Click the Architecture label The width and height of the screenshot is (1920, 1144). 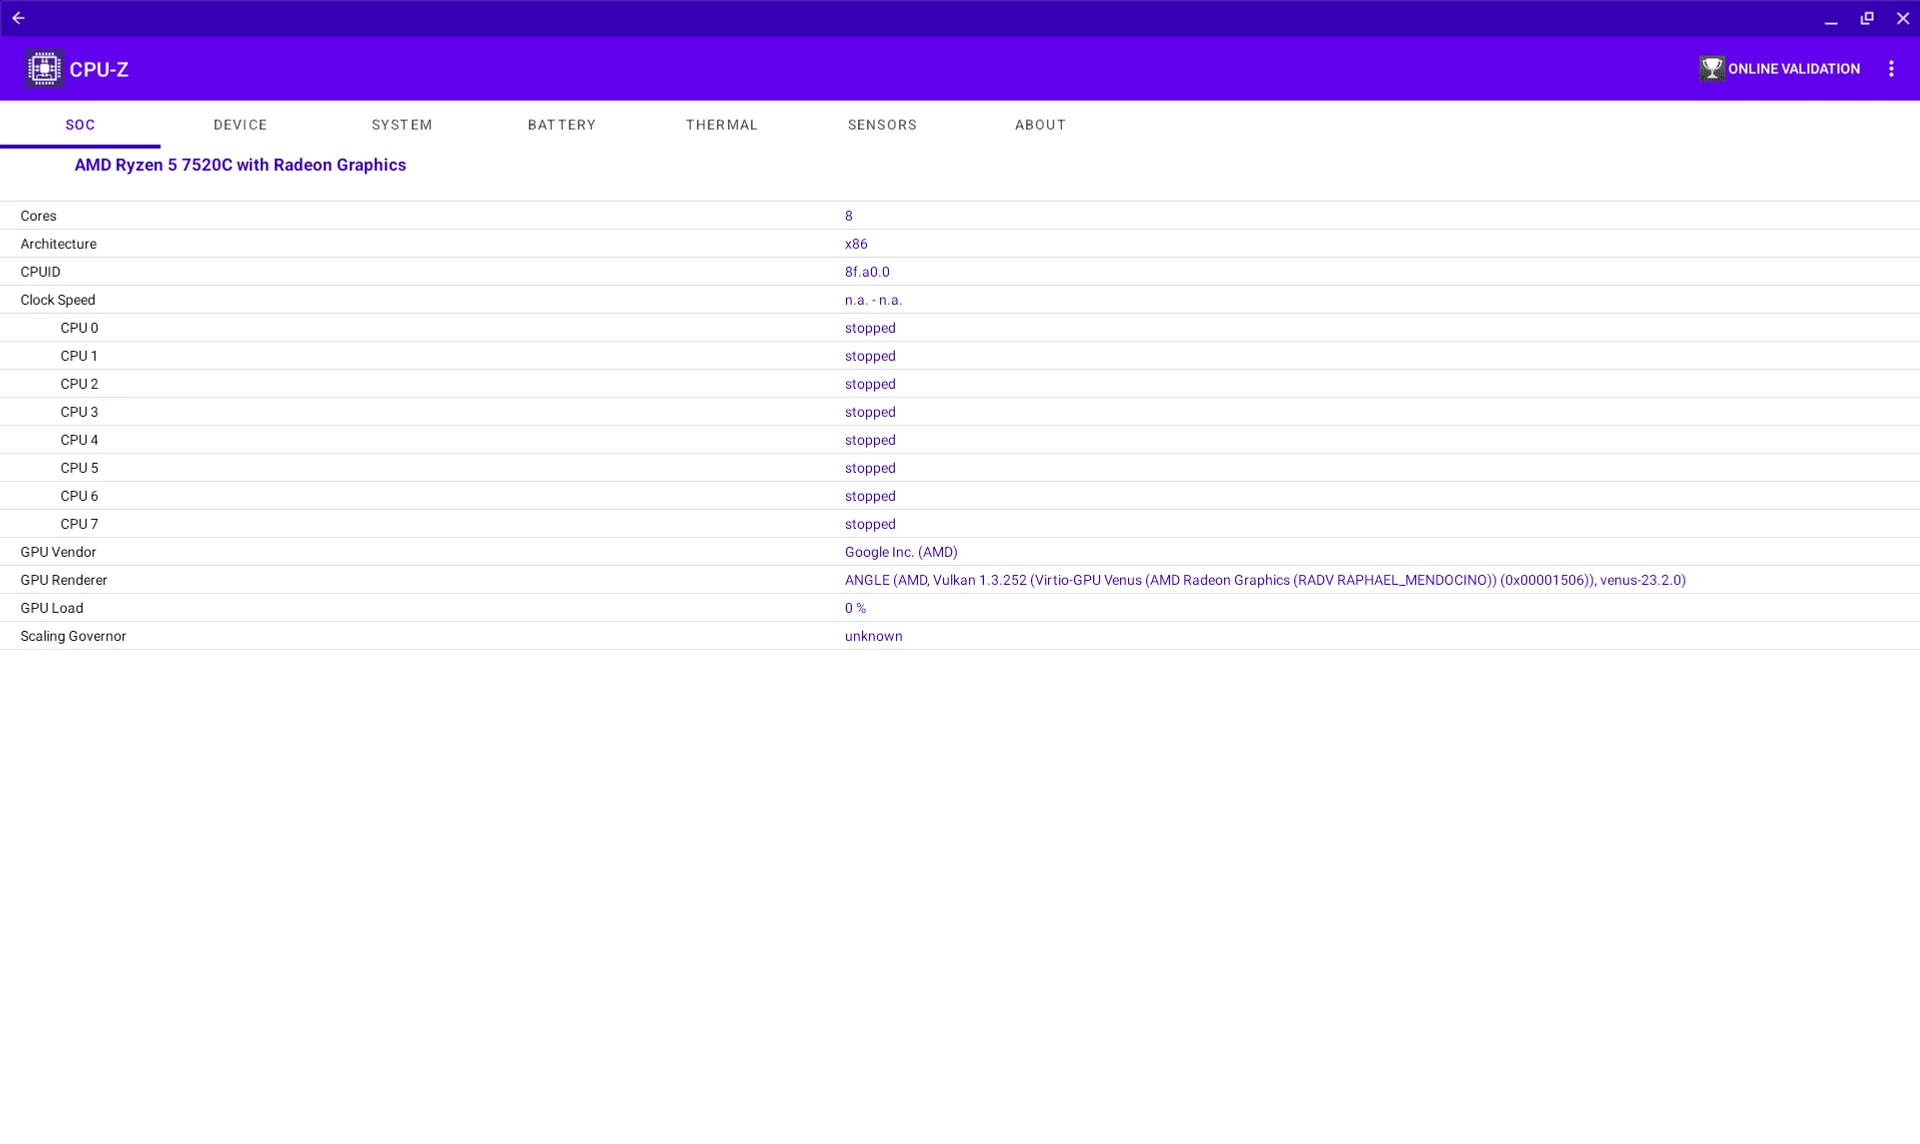pos(58,244)
